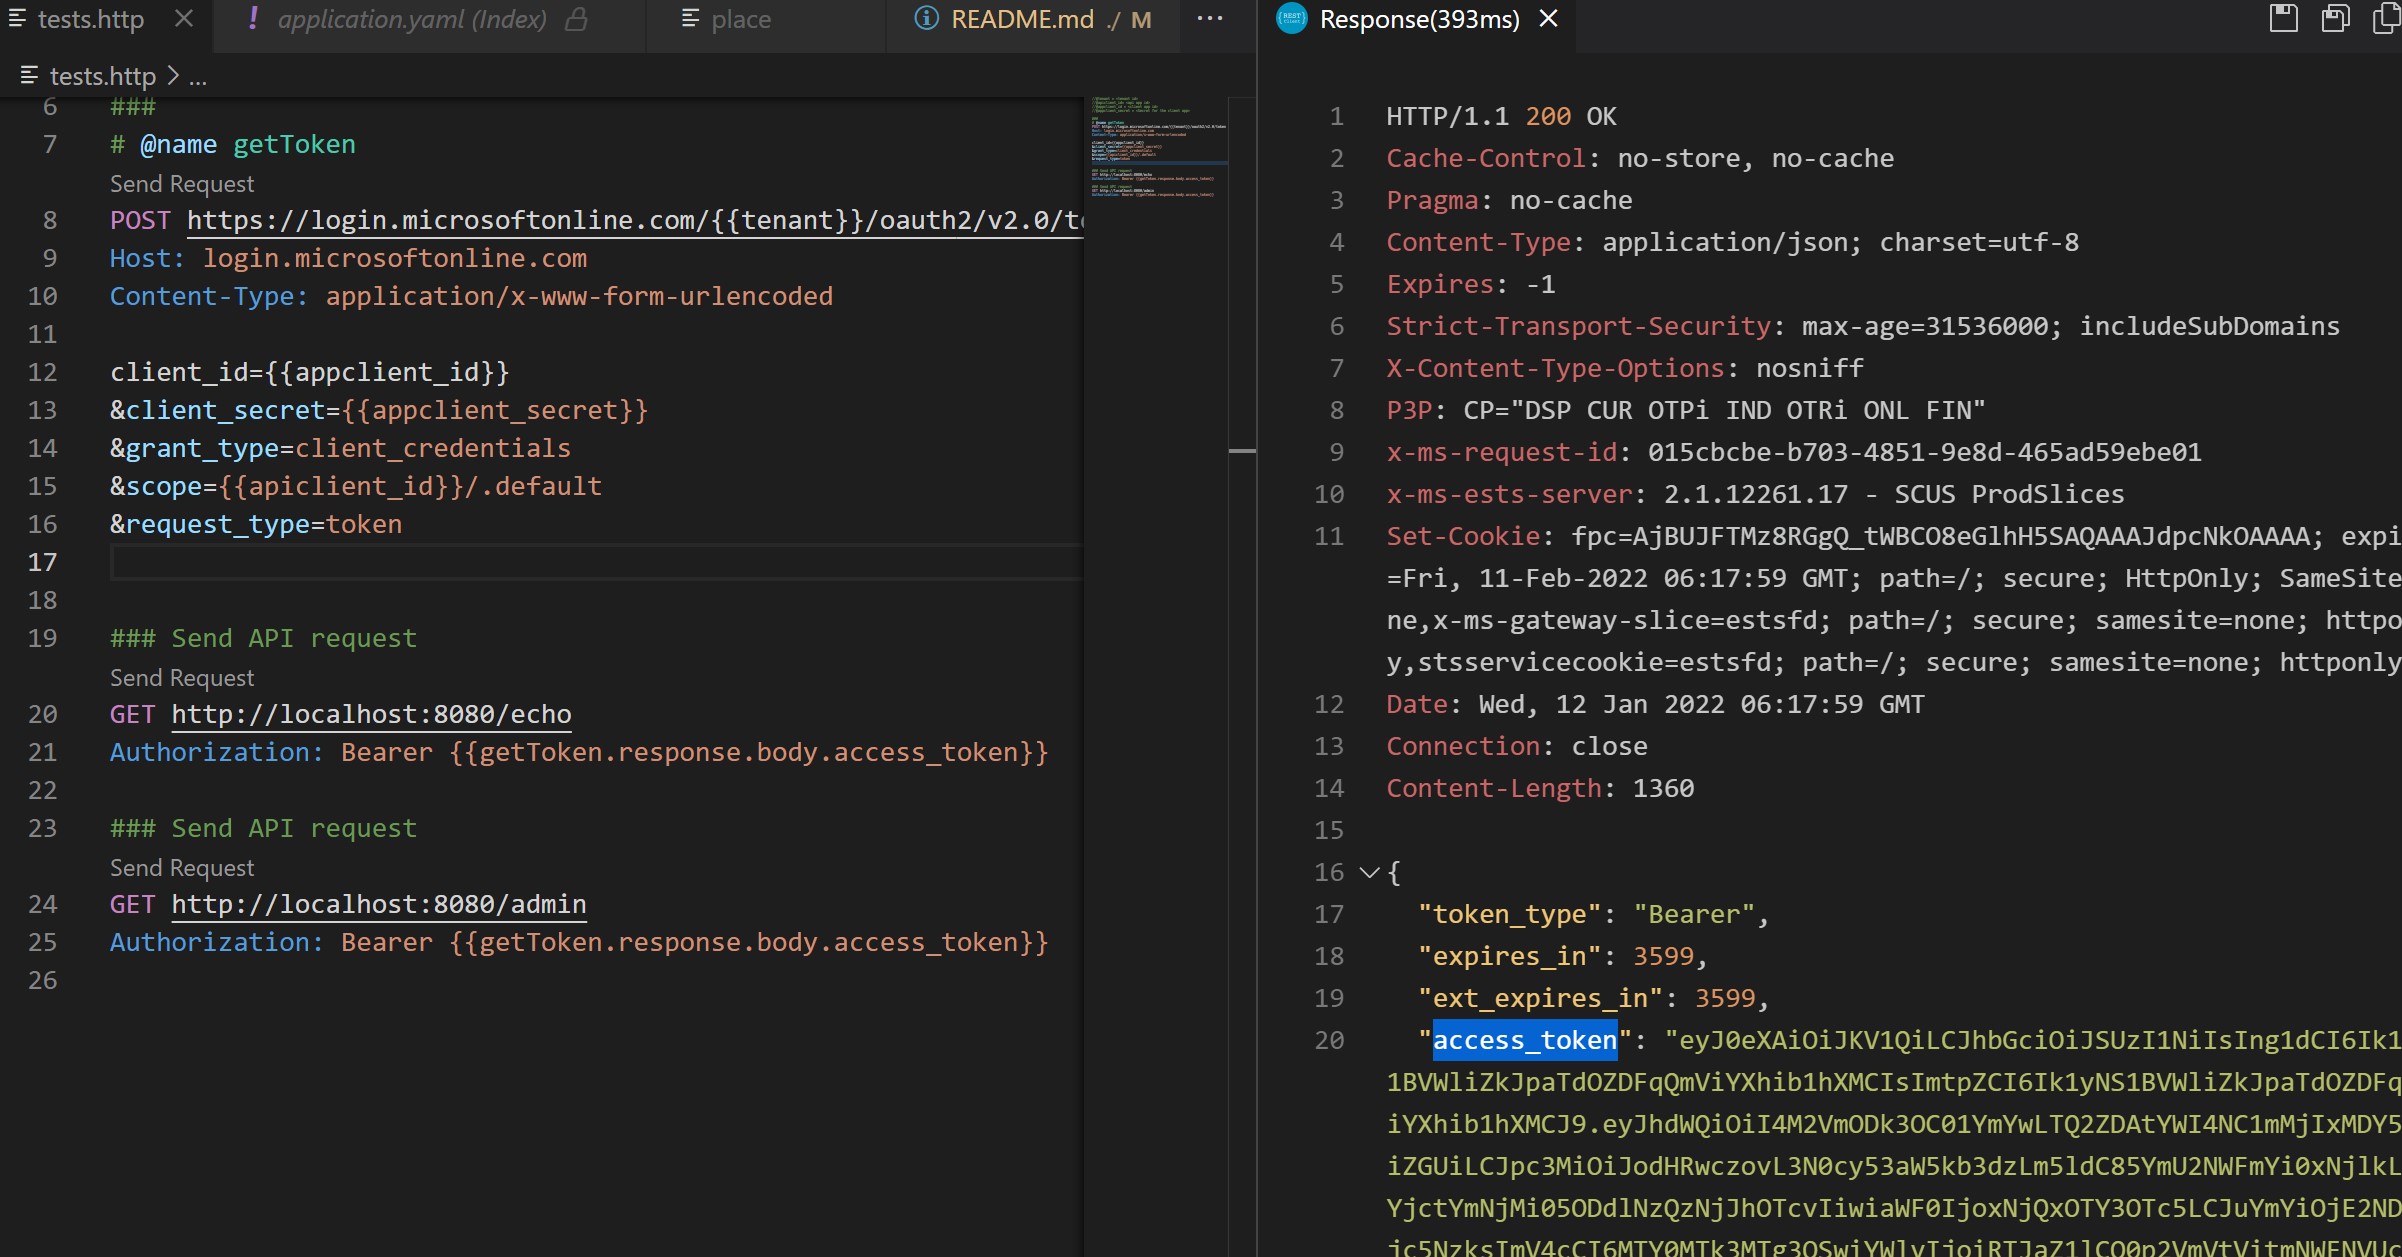Close the tests.http tab
The width and height of the screenshot is (2402, 1257).
tap(184, 19)
